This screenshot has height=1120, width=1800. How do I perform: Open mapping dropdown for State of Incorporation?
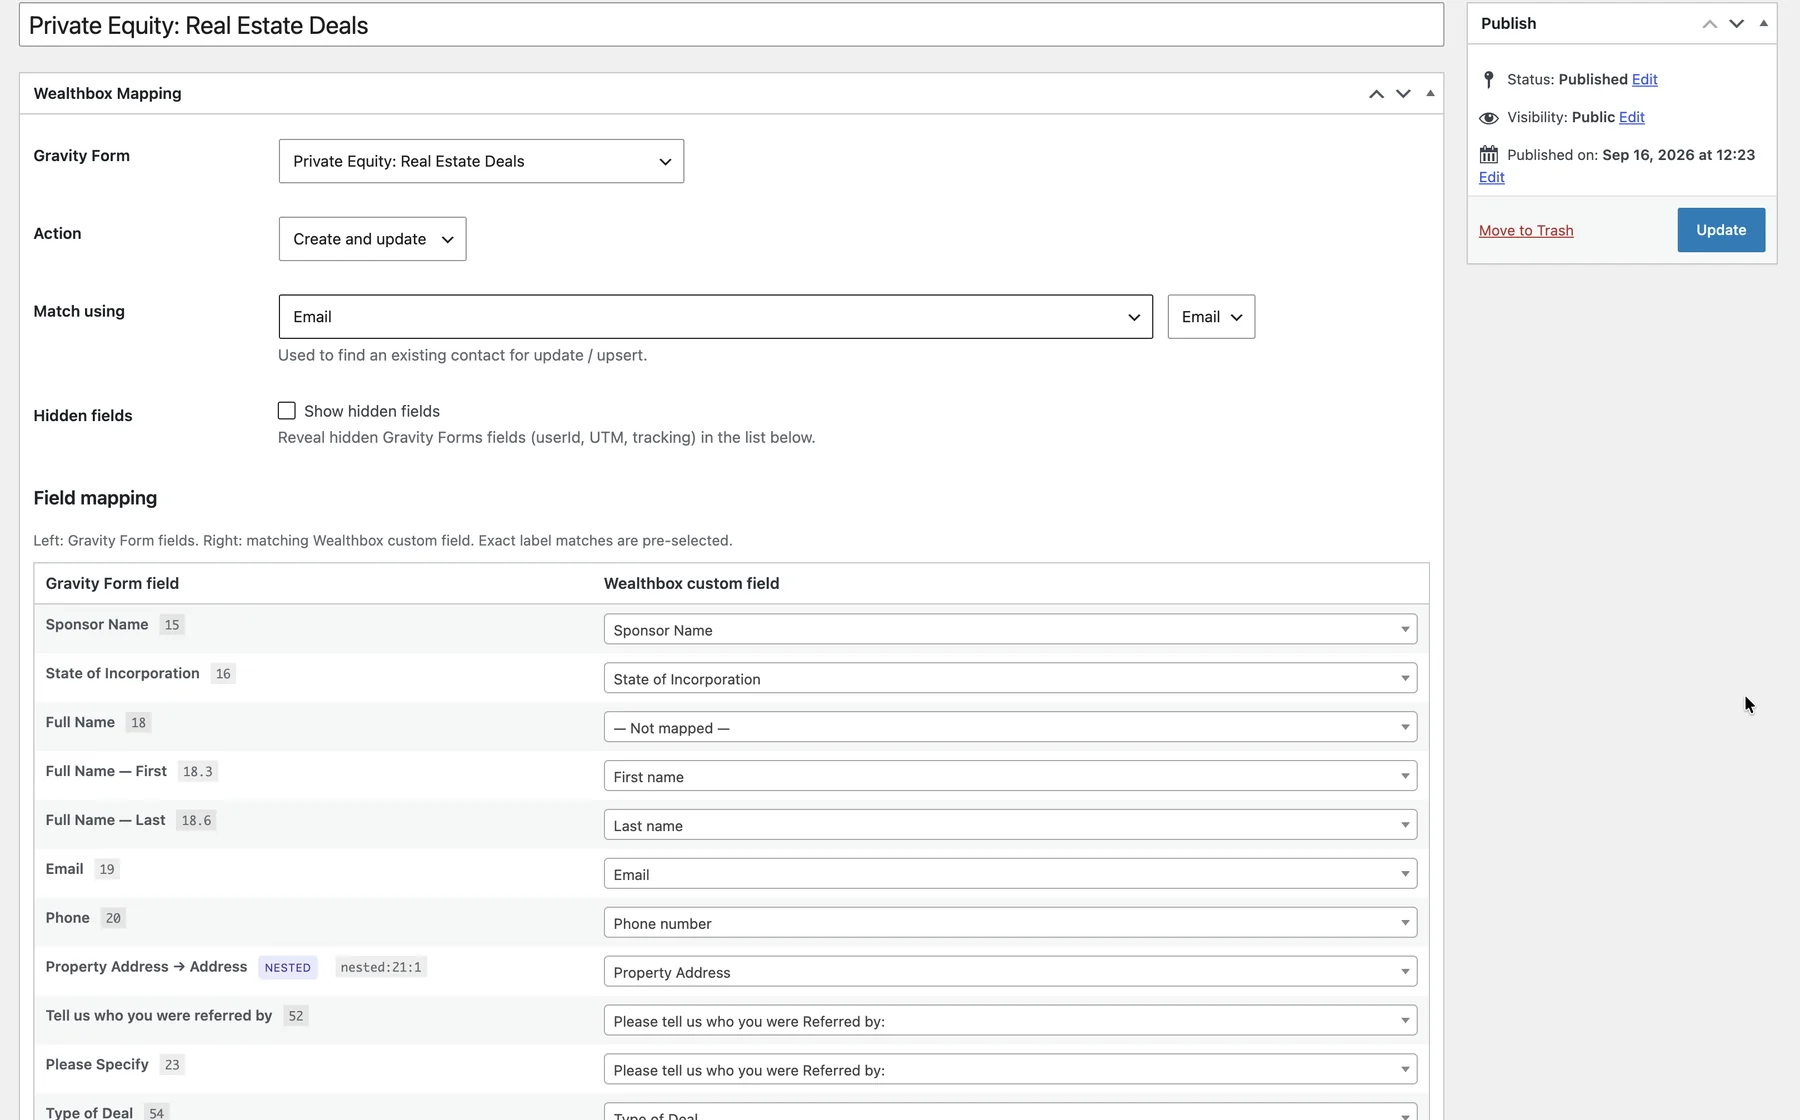pos(1010,679)
